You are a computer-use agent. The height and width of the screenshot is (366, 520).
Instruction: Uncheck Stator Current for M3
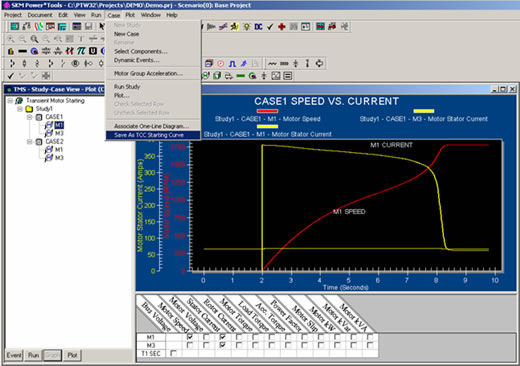coord(222,345)
